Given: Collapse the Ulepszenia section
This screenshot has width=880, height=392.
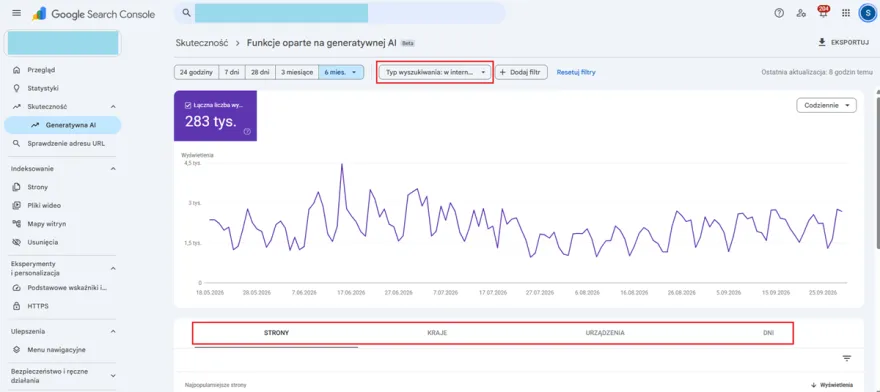Looking at the screenshot, I should point(113,331).
